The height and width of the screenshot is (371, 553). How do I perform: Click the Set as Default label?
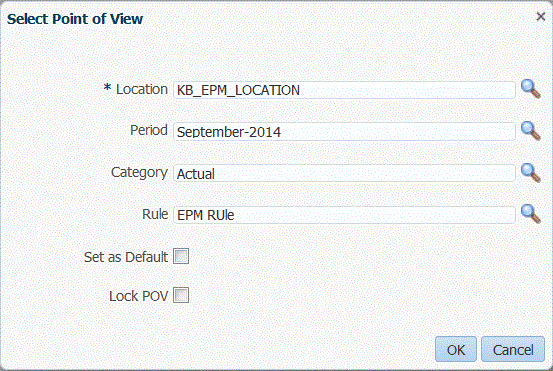click(126, 257)
